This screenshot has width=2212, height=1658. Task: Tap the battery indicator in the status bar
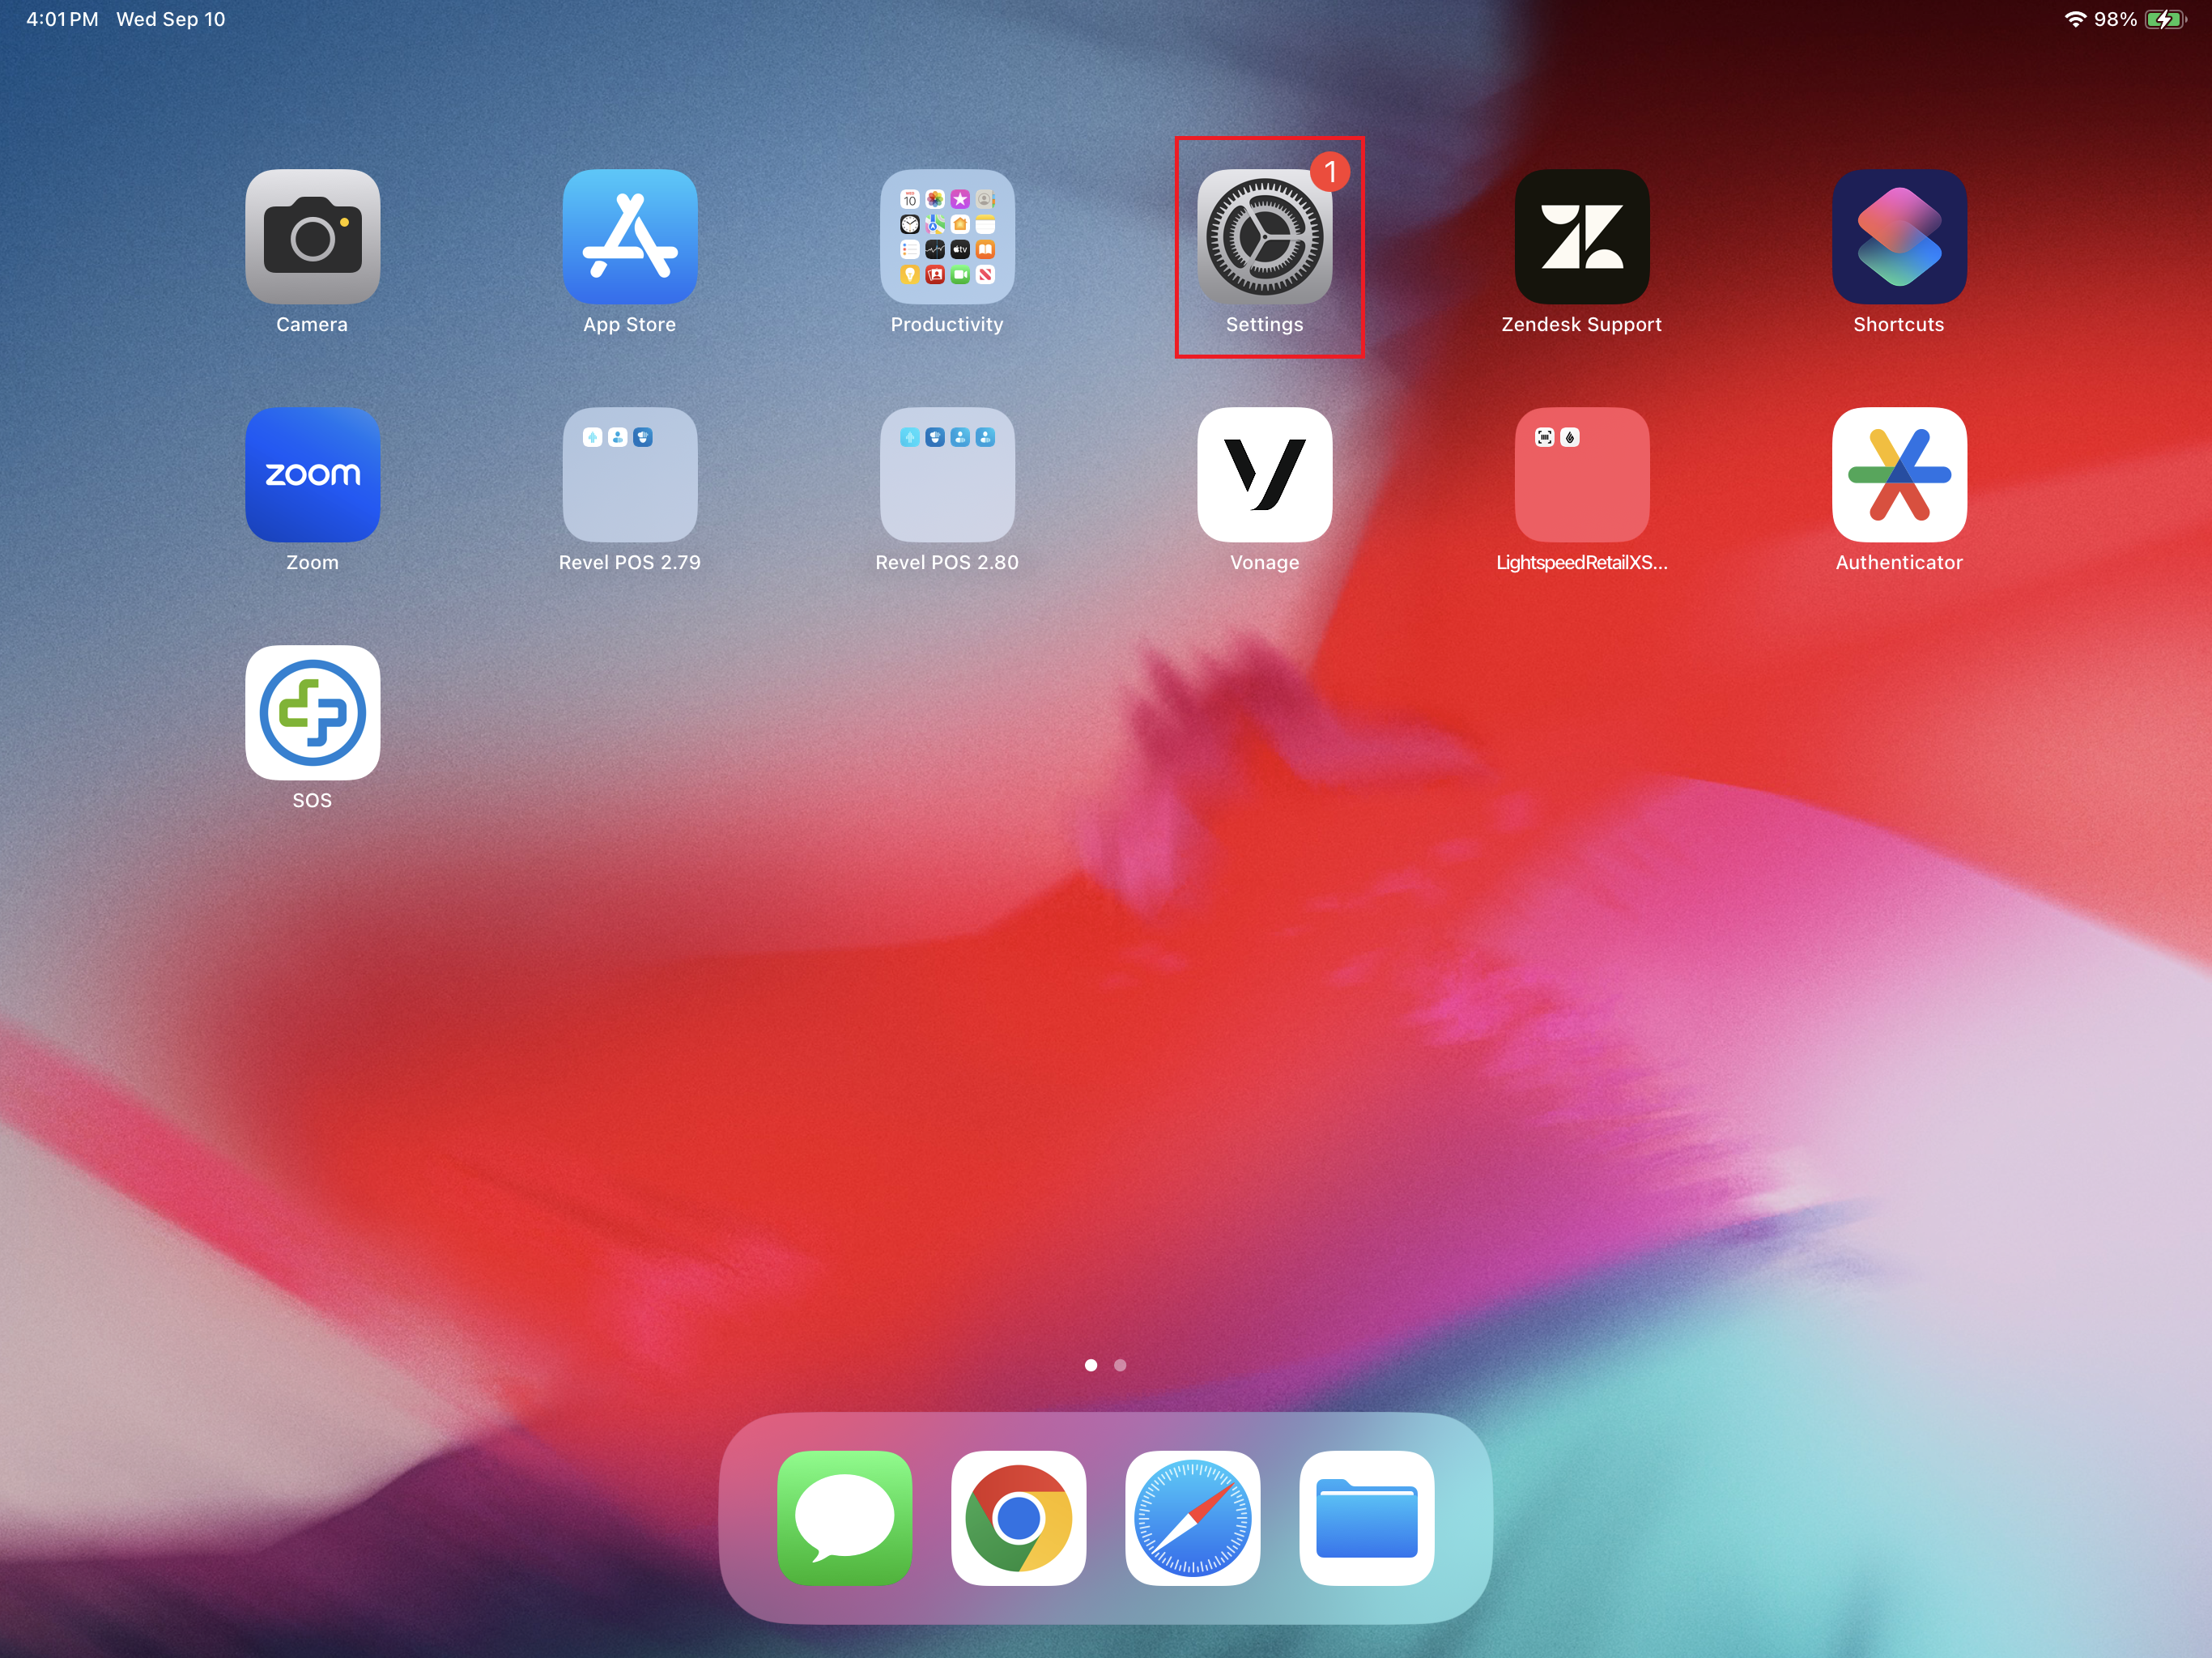click(x=2166, y=19)
